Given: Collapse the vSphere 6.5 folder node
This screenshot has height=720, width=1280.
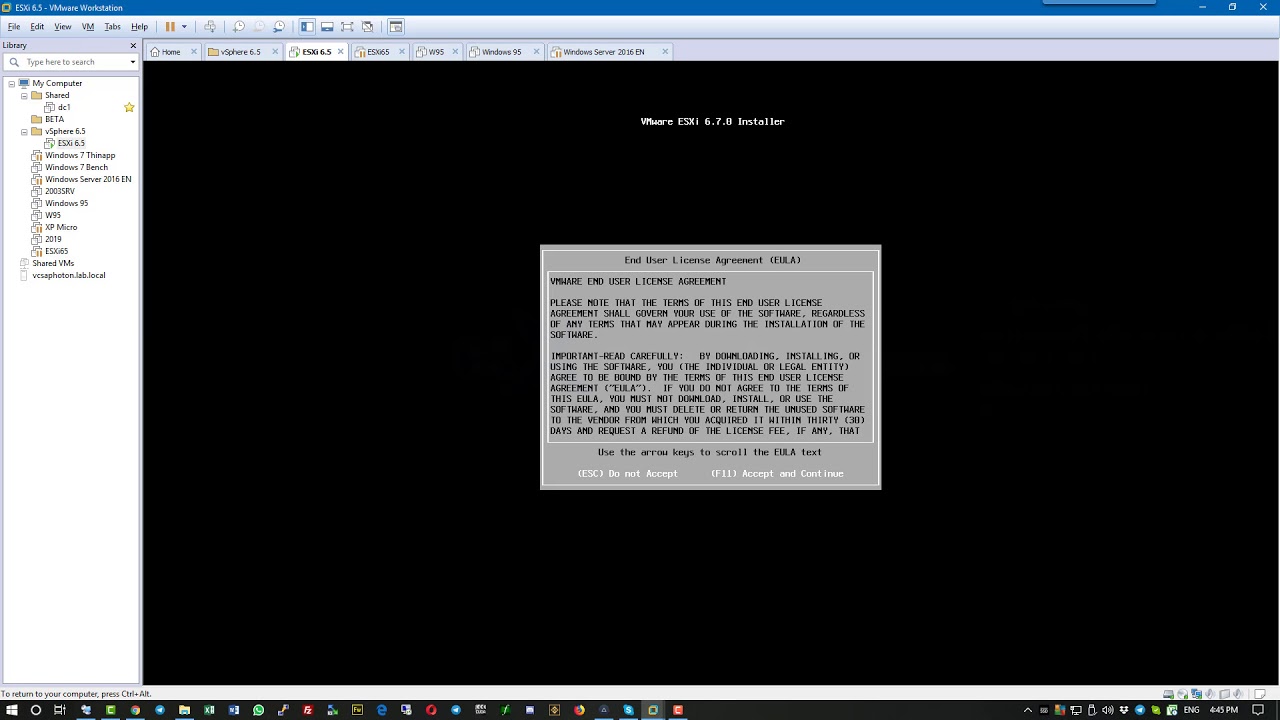Looking at the screenshot, I should point(24,131).
